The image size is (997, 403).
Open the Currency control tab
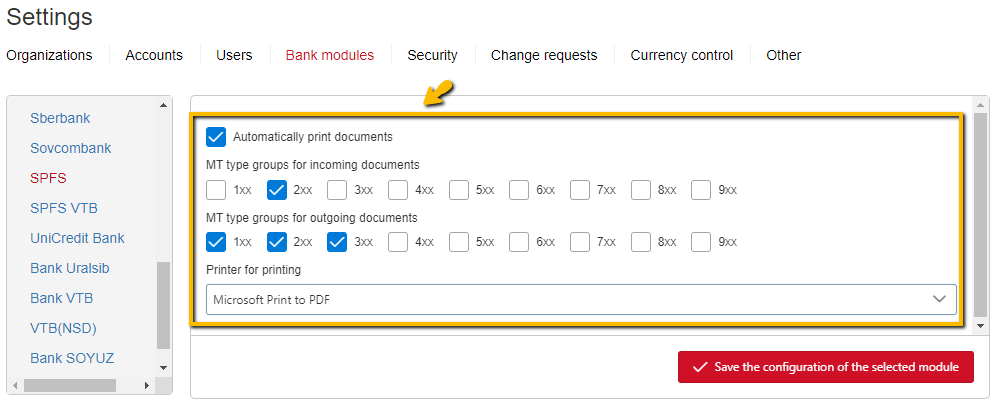tap(682, 55)
